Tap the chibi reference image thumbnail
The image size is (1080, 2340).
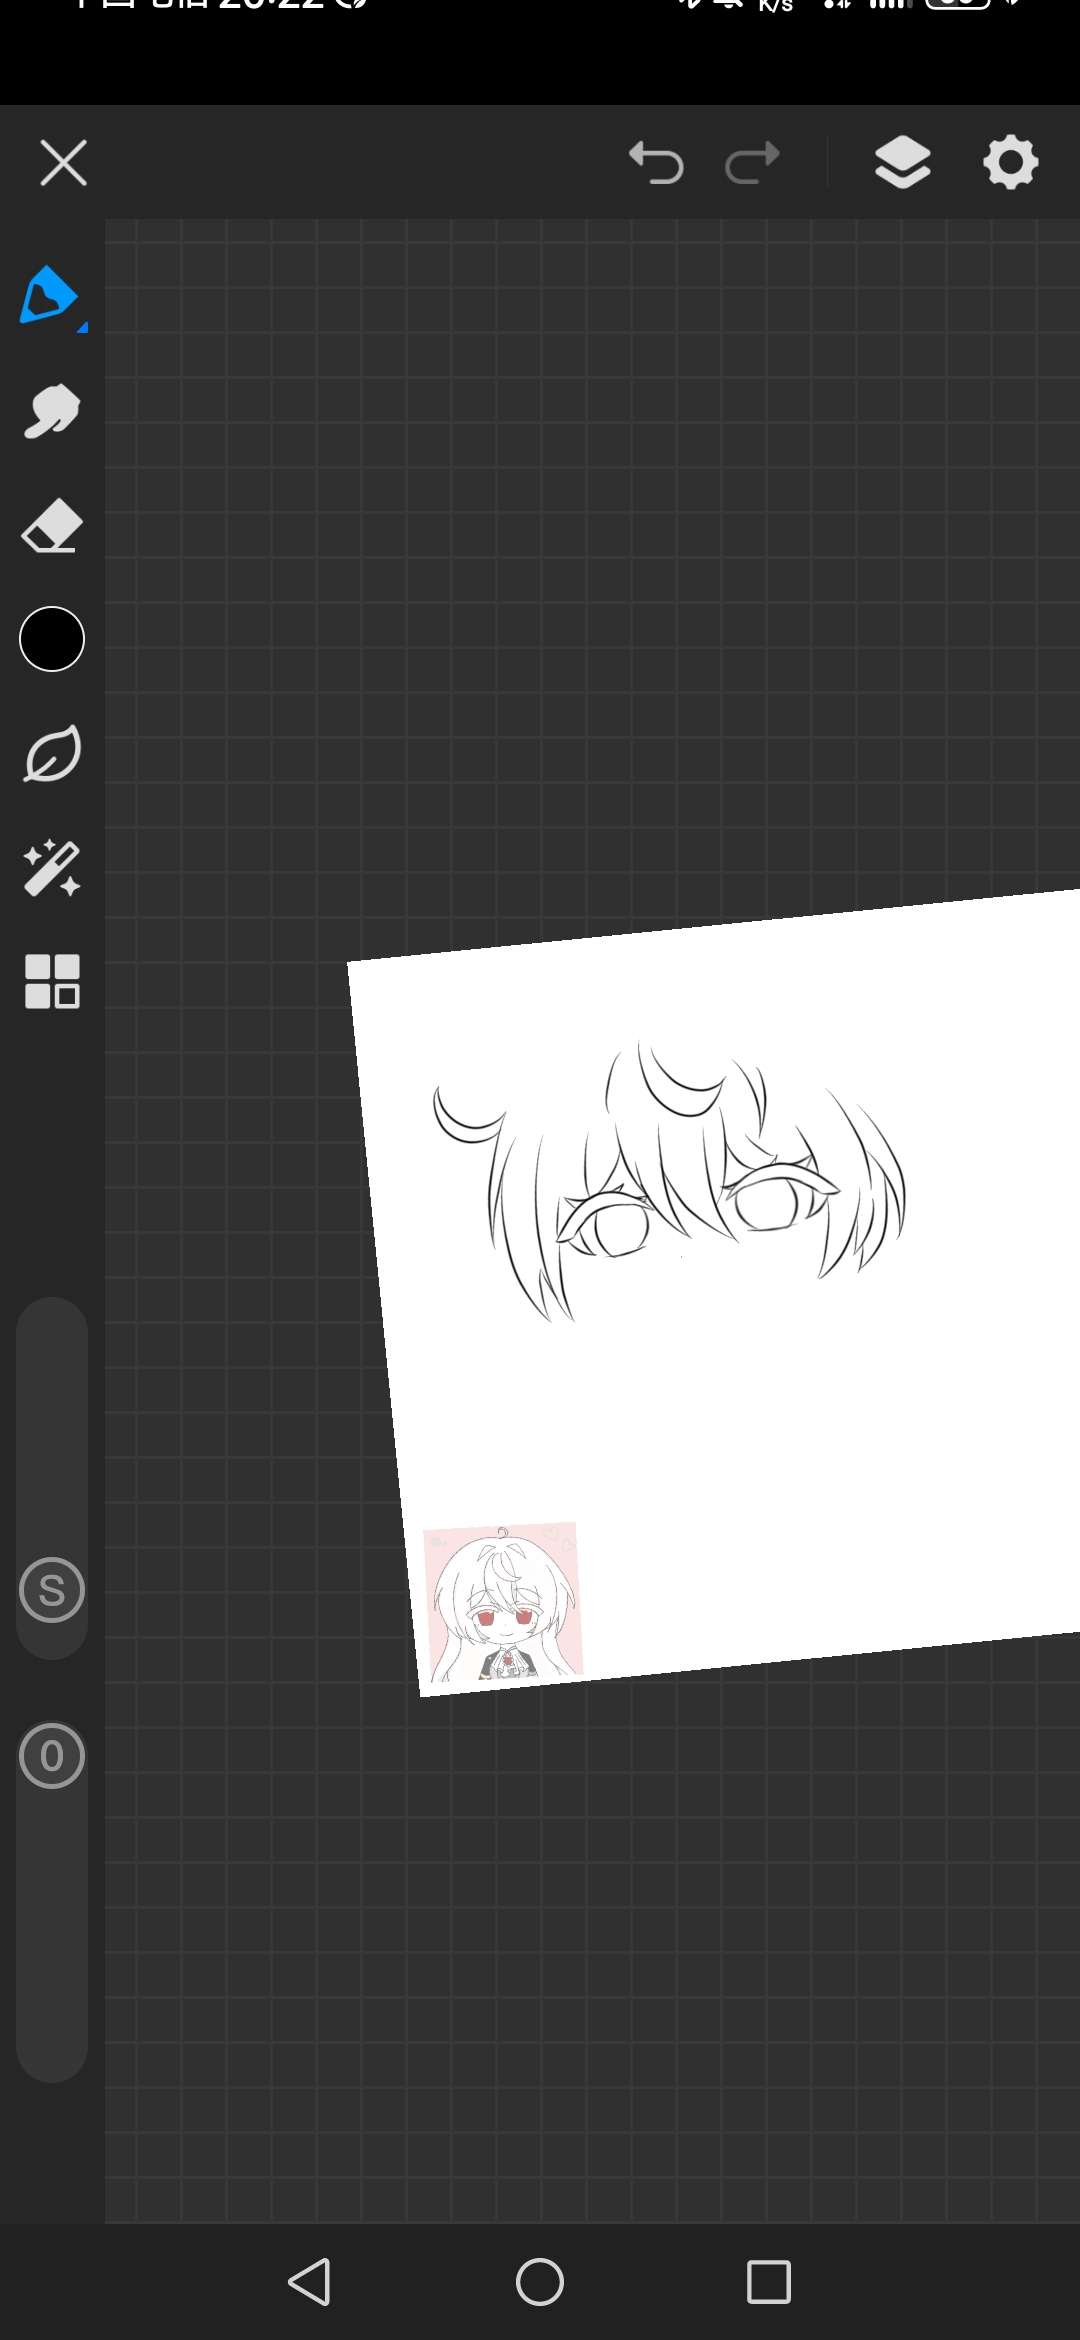click(503, 1603)
